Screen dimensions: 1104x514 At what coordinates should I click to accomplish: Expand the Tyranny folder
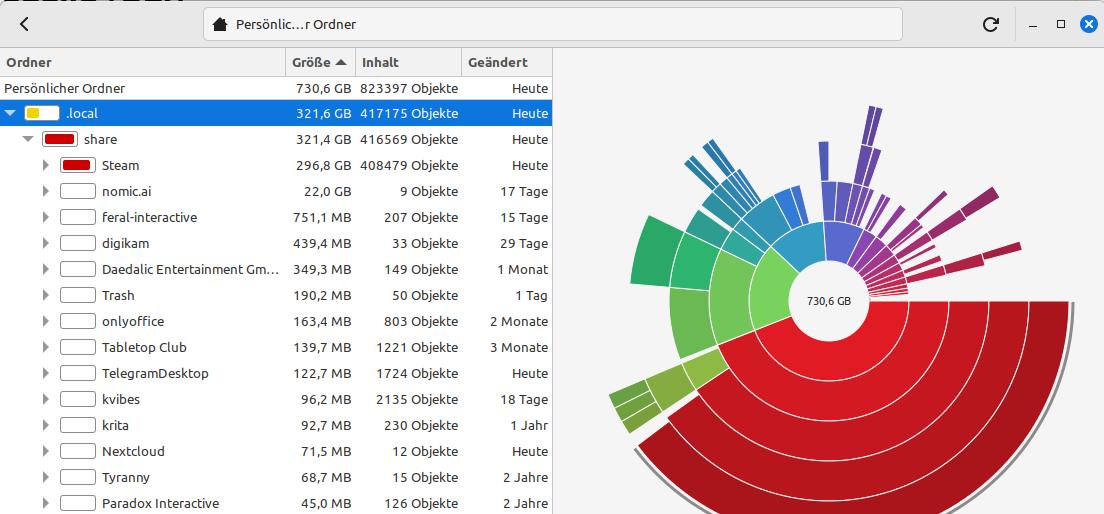[46, 478]
